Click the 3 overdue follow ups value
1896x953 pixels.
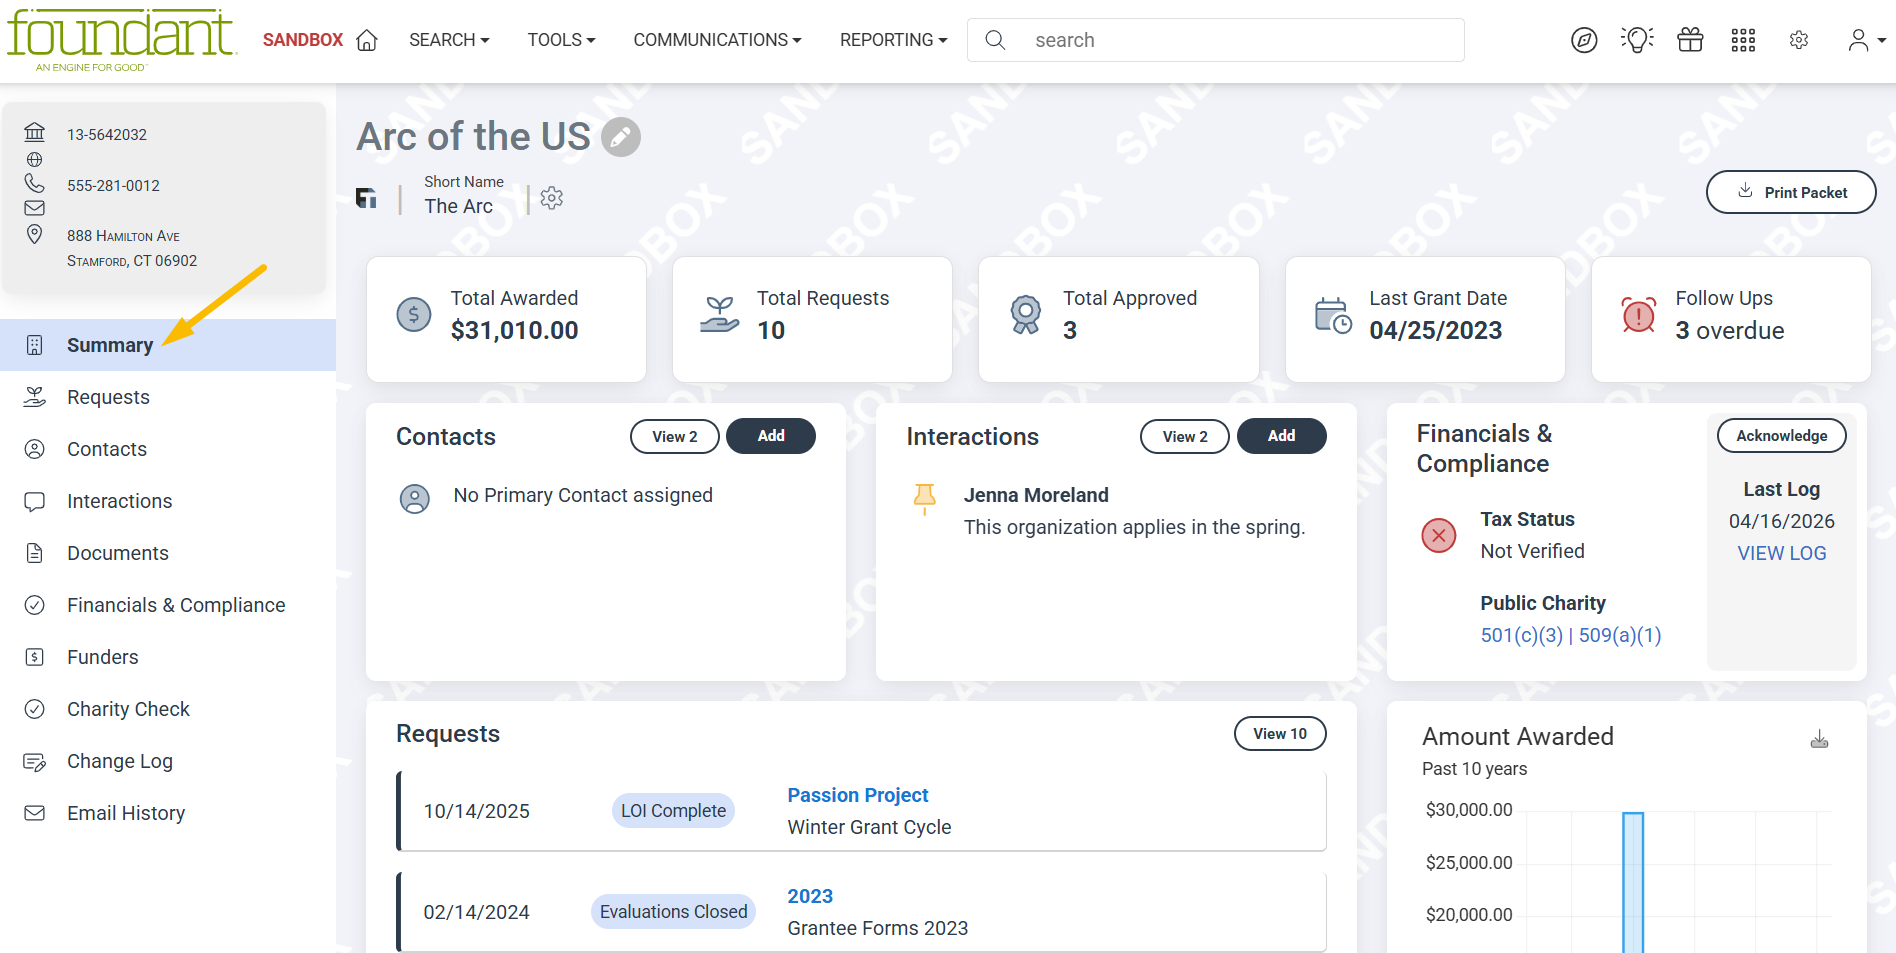[x=1730, y=331]
